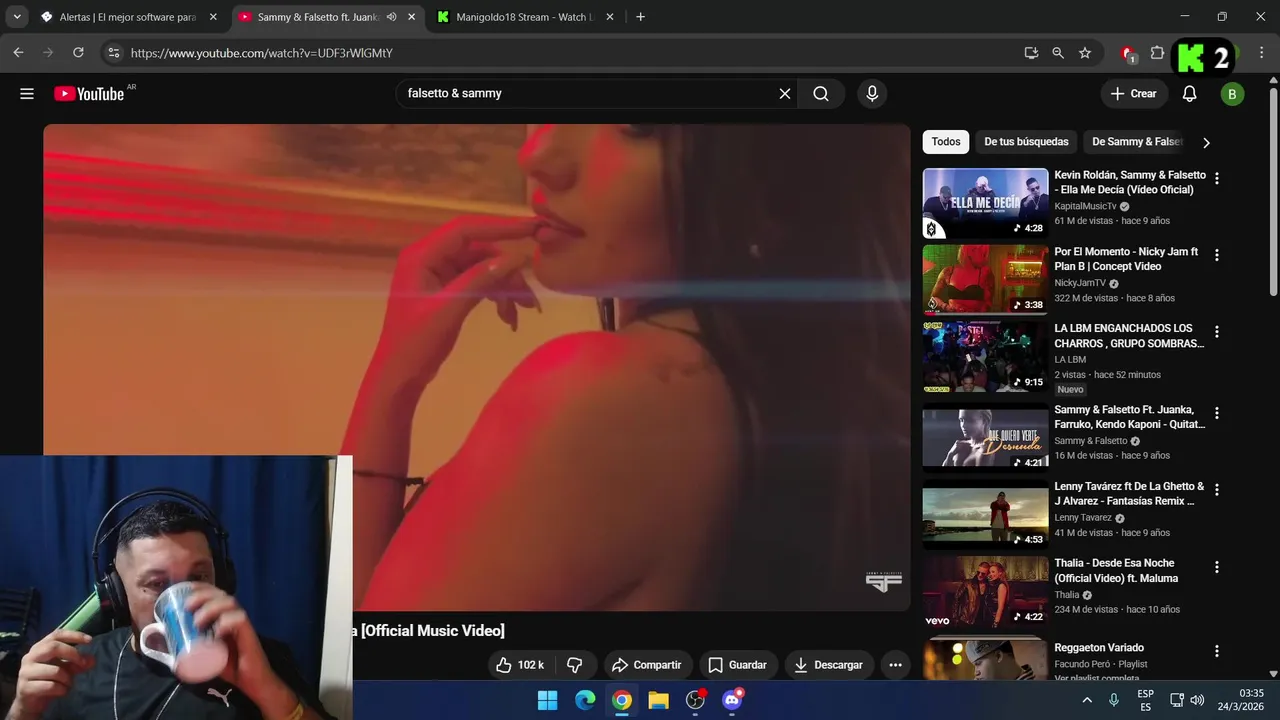
Task: Open OBS Studio from taskbar
Action: [x=696, y=700]
